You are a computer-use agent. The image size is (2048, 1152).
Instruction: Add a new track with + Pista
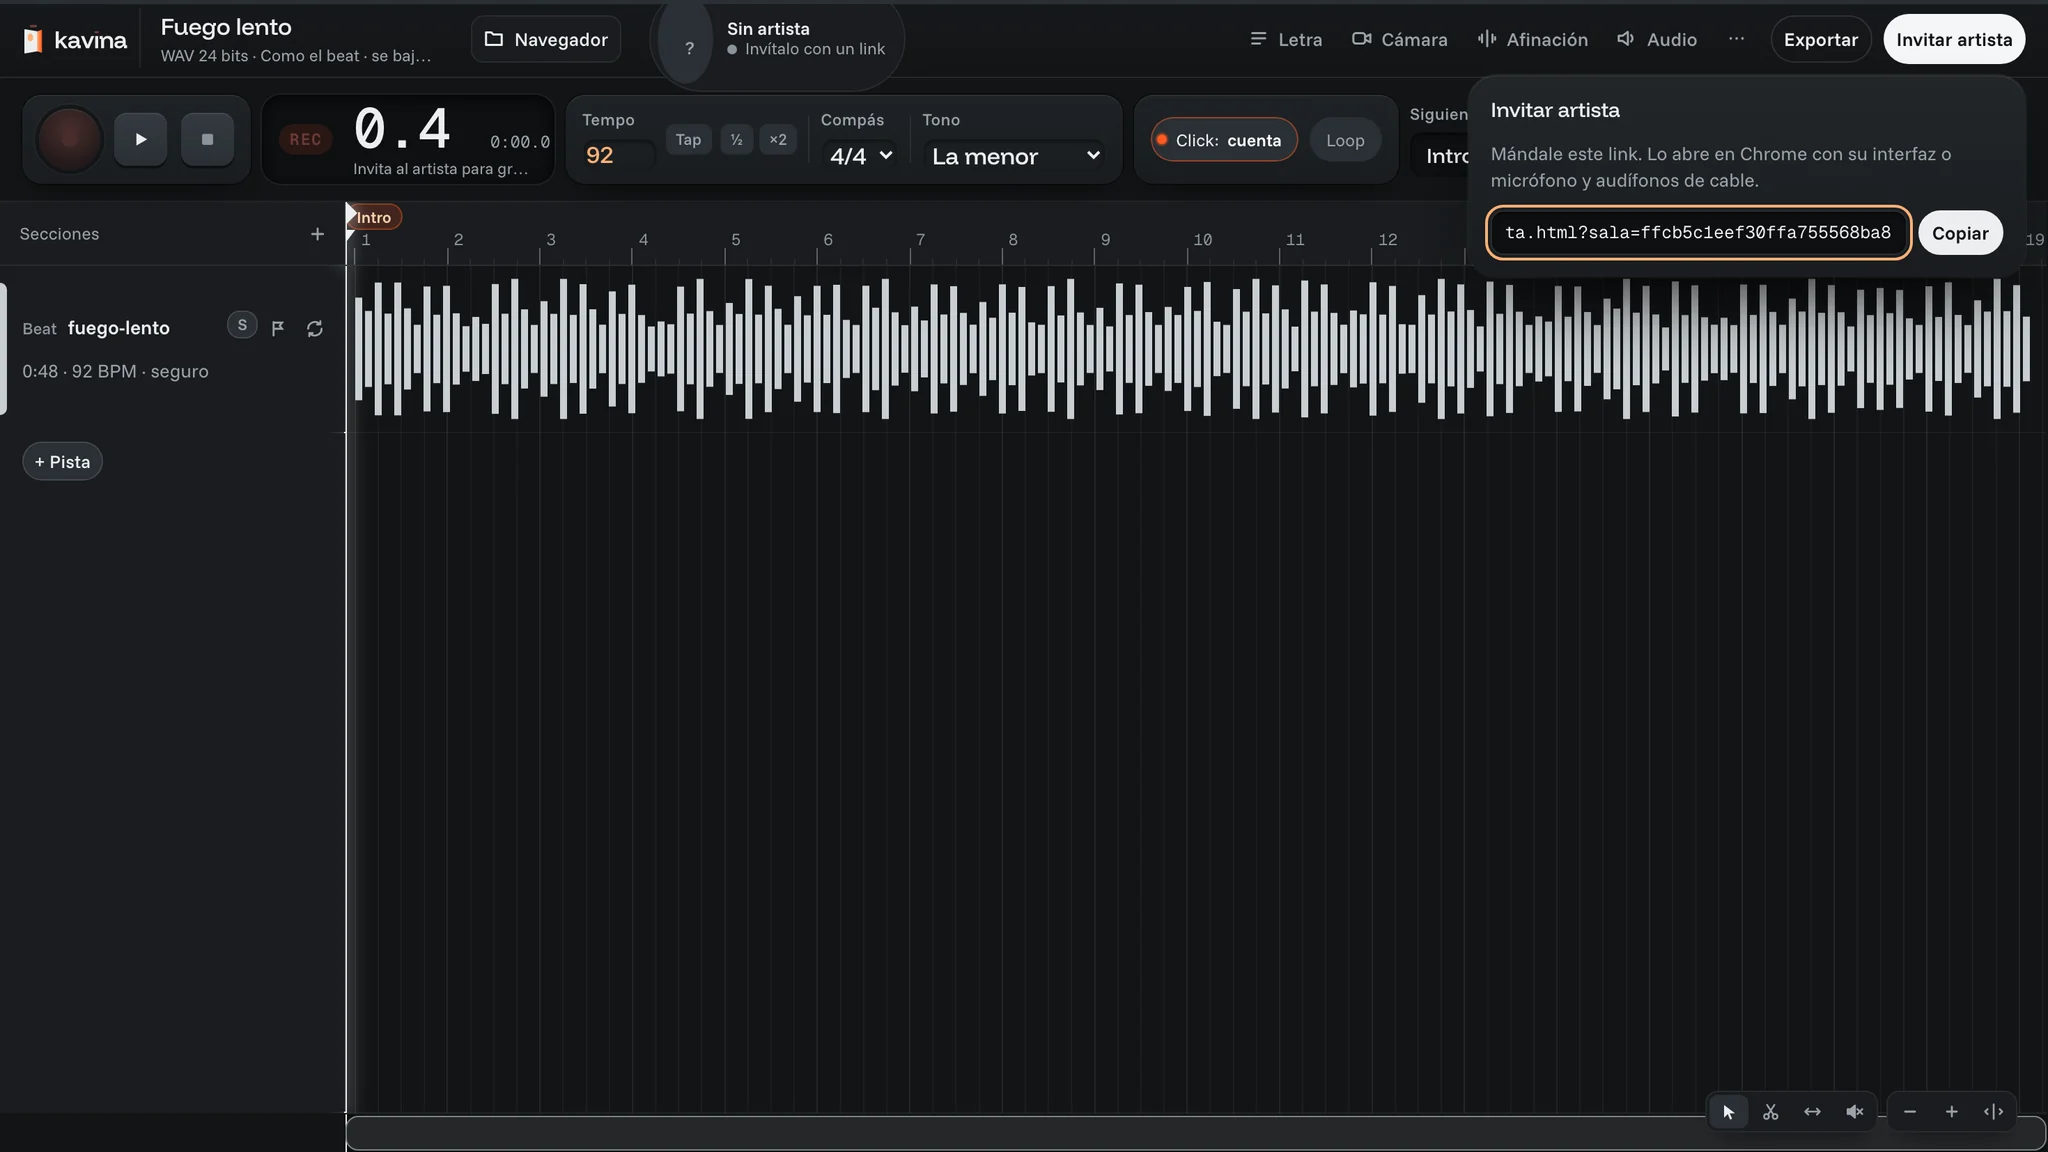(x=62, y=461)
